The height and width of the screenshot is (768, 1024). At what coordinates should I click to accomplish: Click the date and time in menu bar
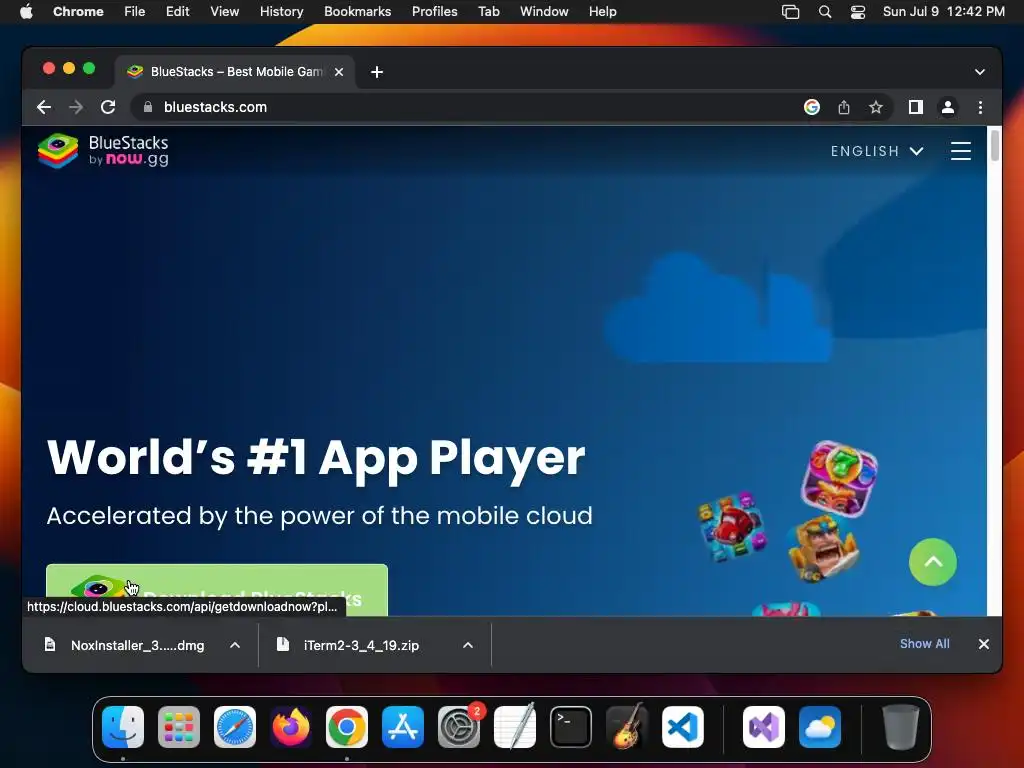[x=944, y=12]
